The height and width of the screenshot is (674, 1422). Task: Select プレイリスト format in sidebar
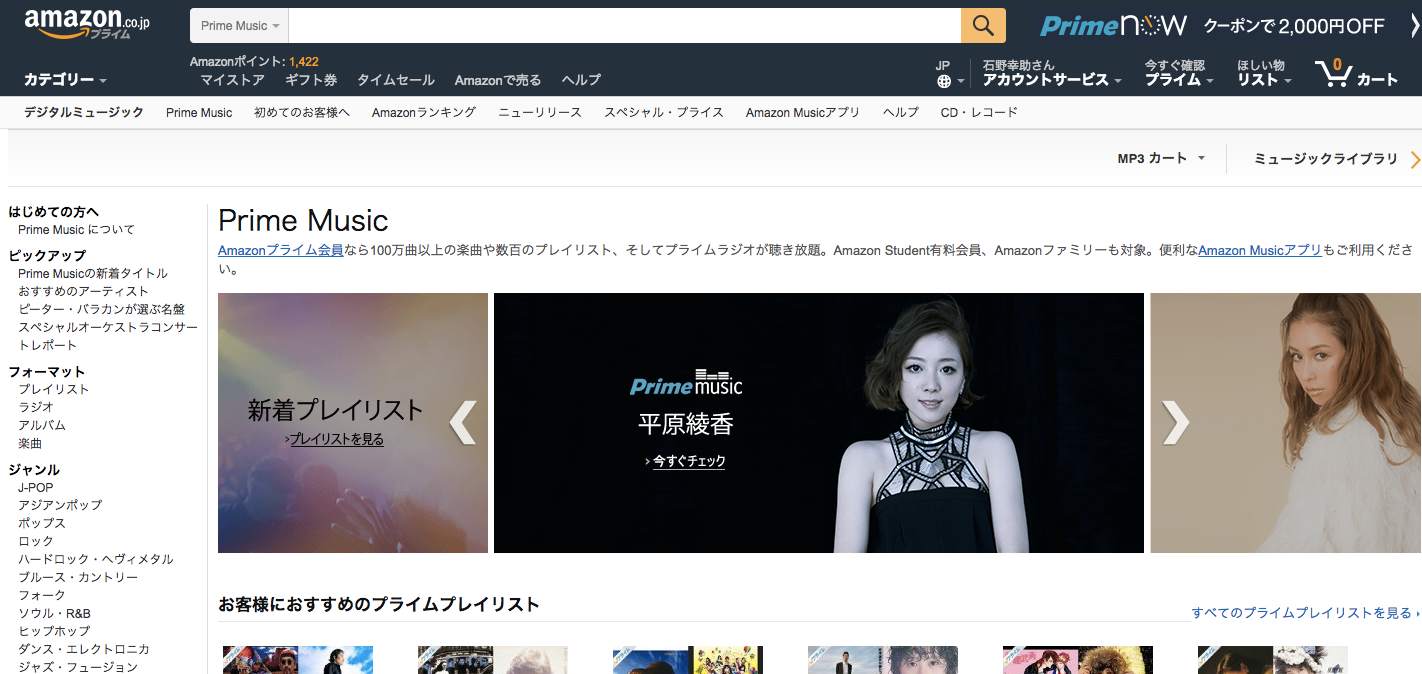(x=54, y=389)
